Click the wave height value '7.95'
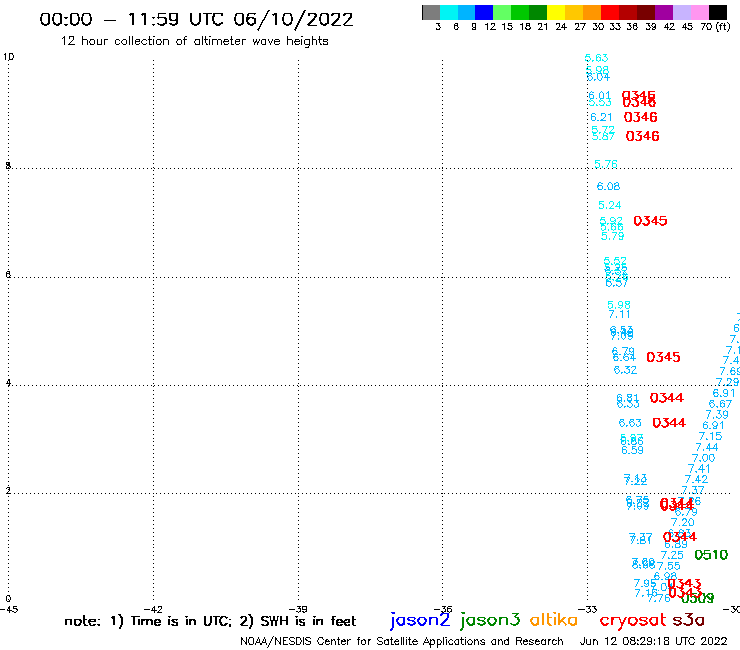Viewport: 740px width, 650px height. 645,583
